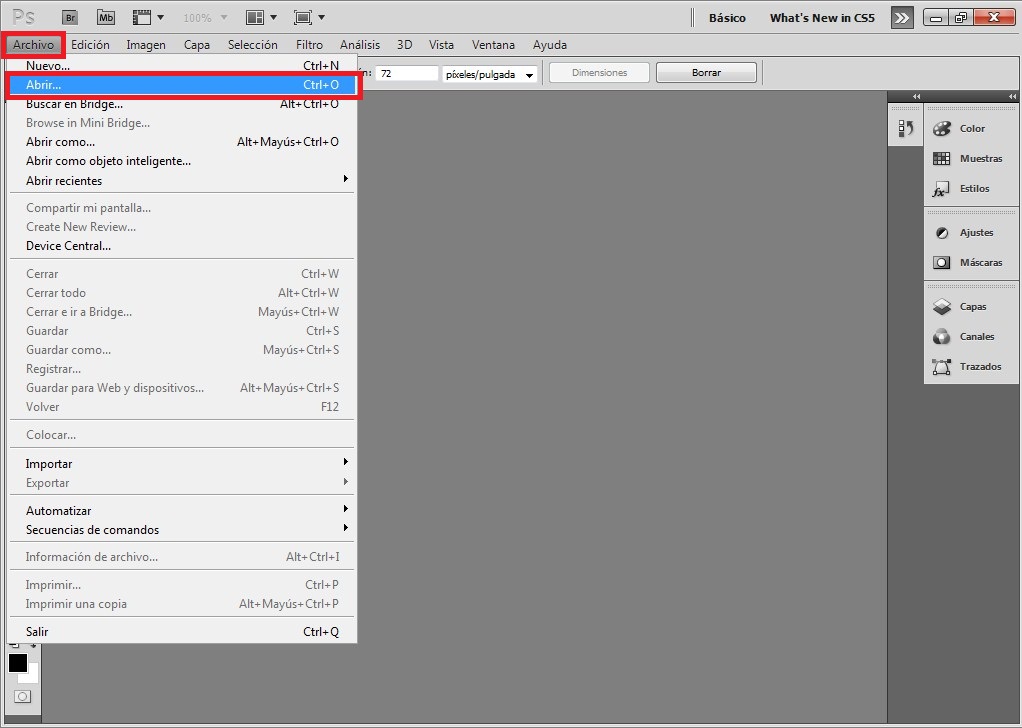
Task: Open Mini Bridge with the Mb icon
Action: point(106,18)
